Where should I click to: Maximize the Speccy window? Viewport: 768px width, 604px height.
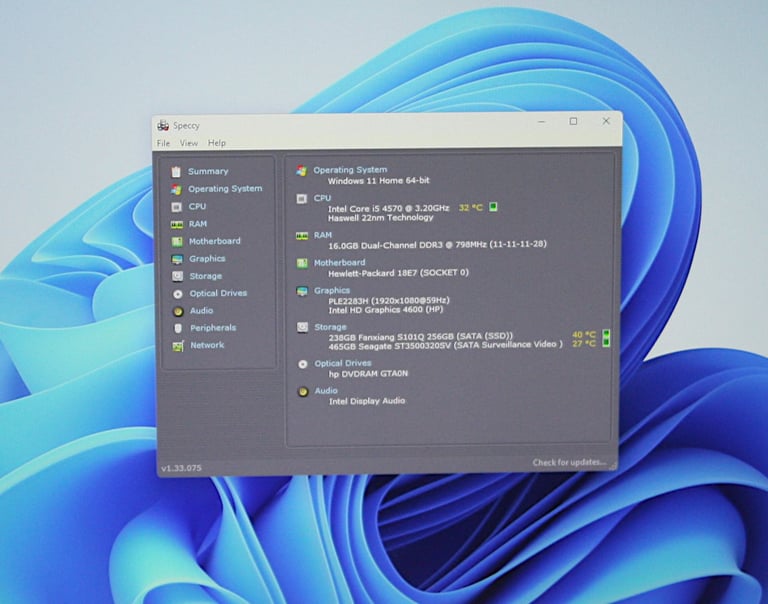[x=574, y=121]
